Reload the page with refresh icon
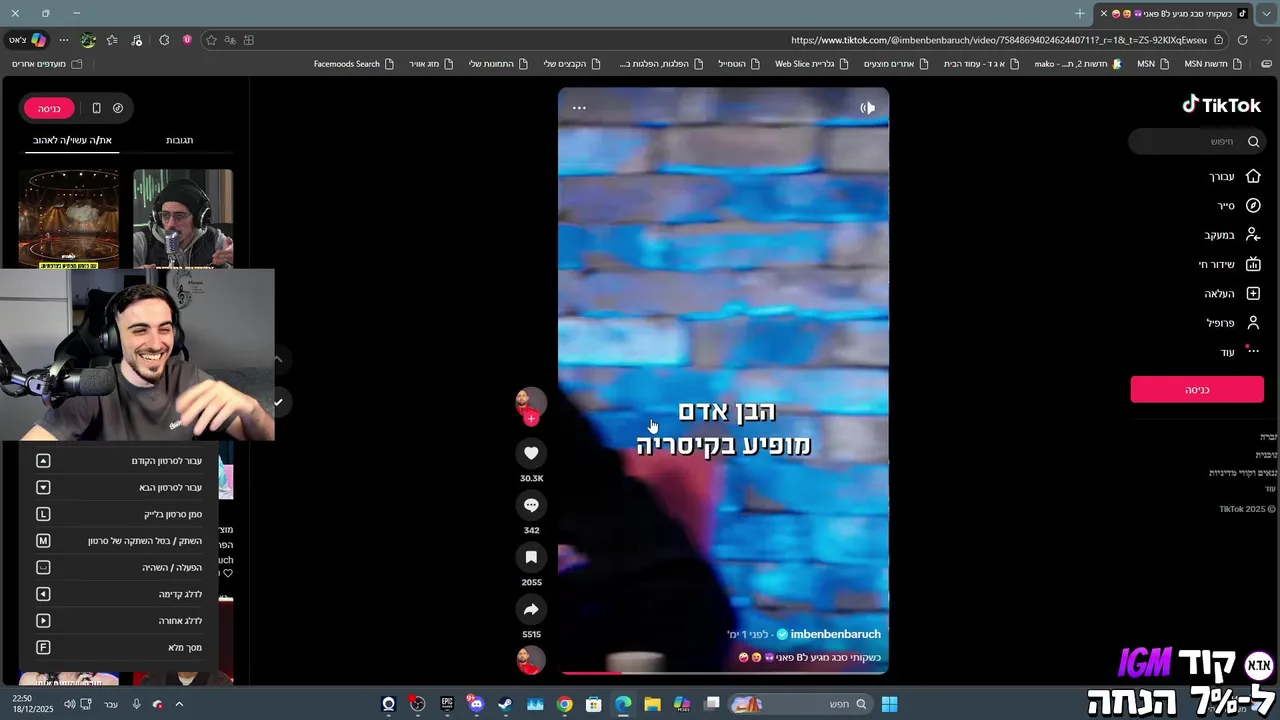 1242,40
